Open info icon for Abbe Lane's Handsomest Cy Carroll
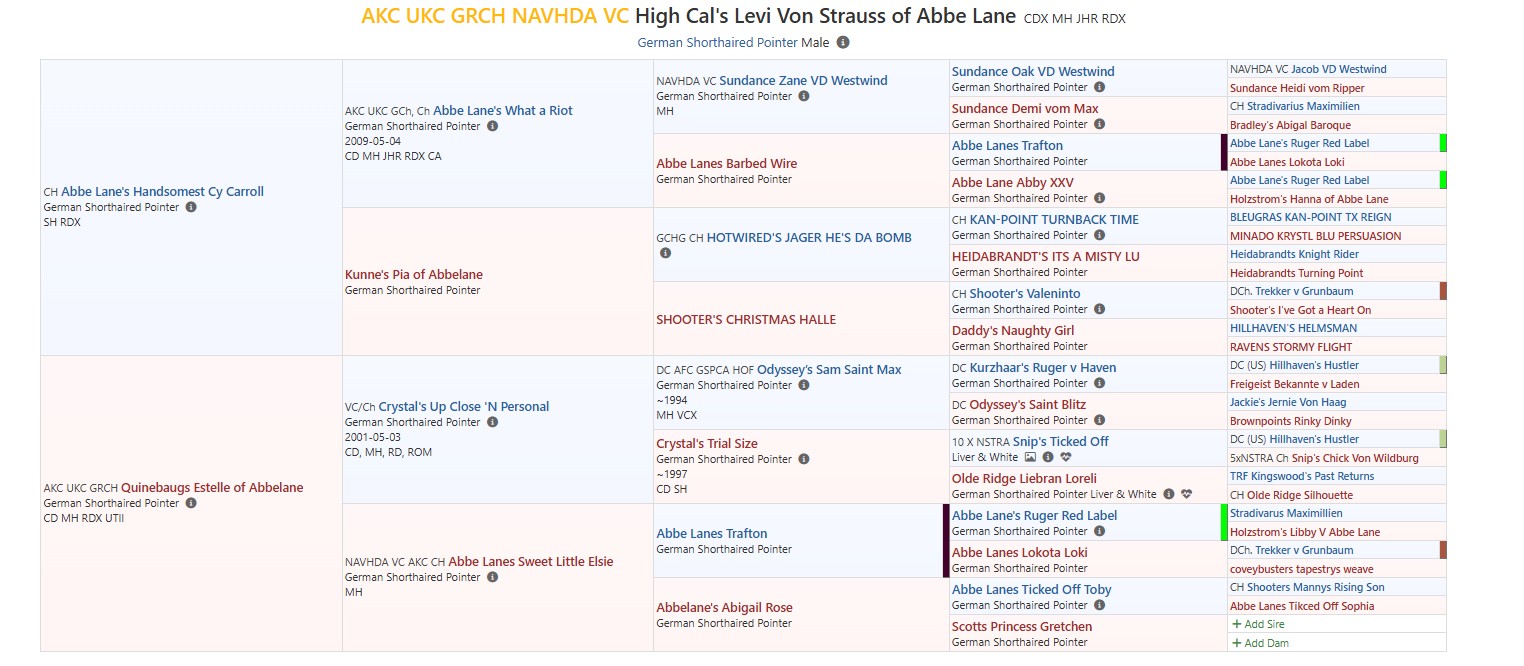The height and width of the screenshot is (666, 1524). pos(191,207)
